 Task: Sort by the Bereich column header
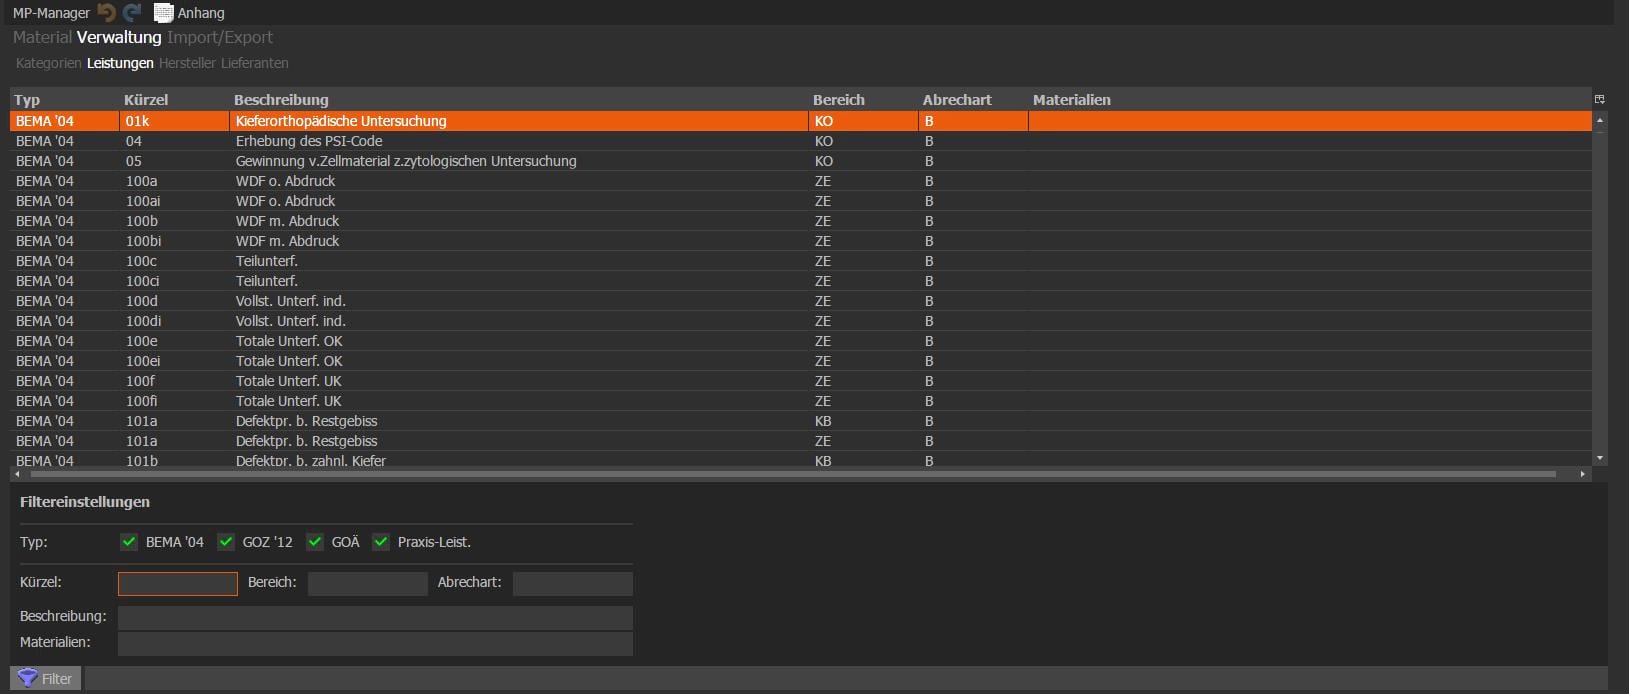coord(838,100)
